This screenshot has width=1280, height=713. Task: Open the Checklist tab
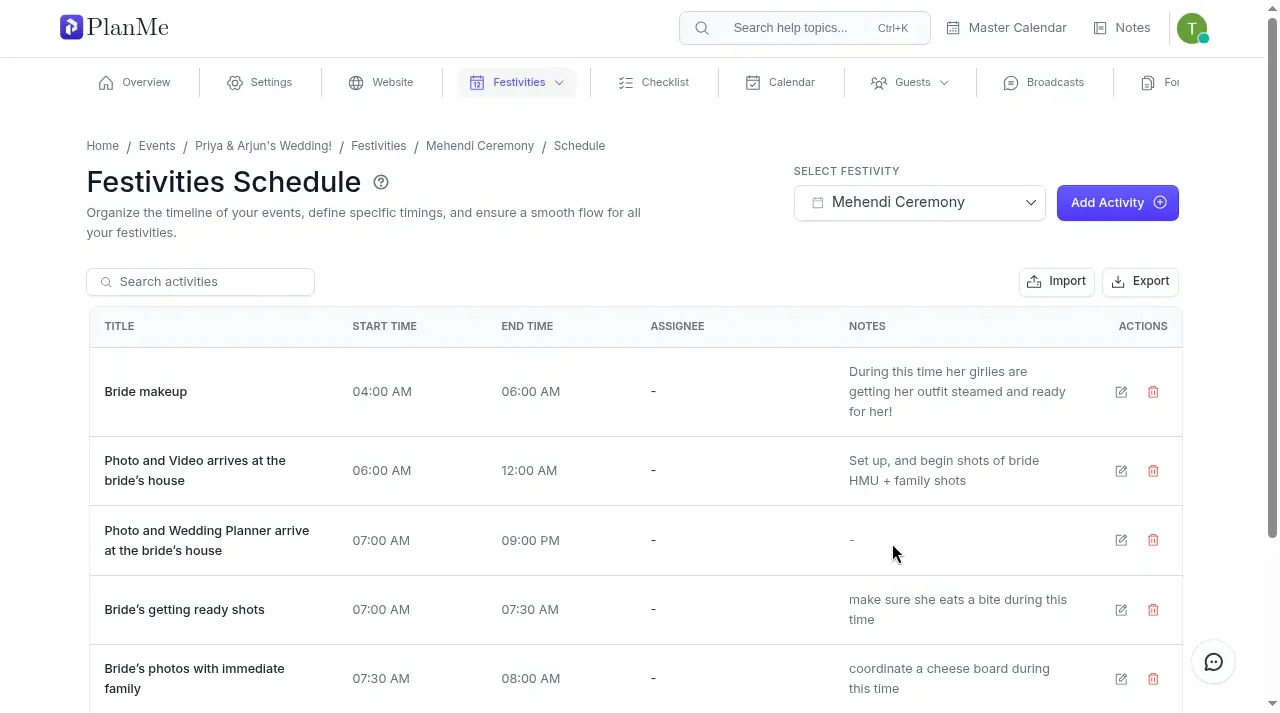point(654,83)
